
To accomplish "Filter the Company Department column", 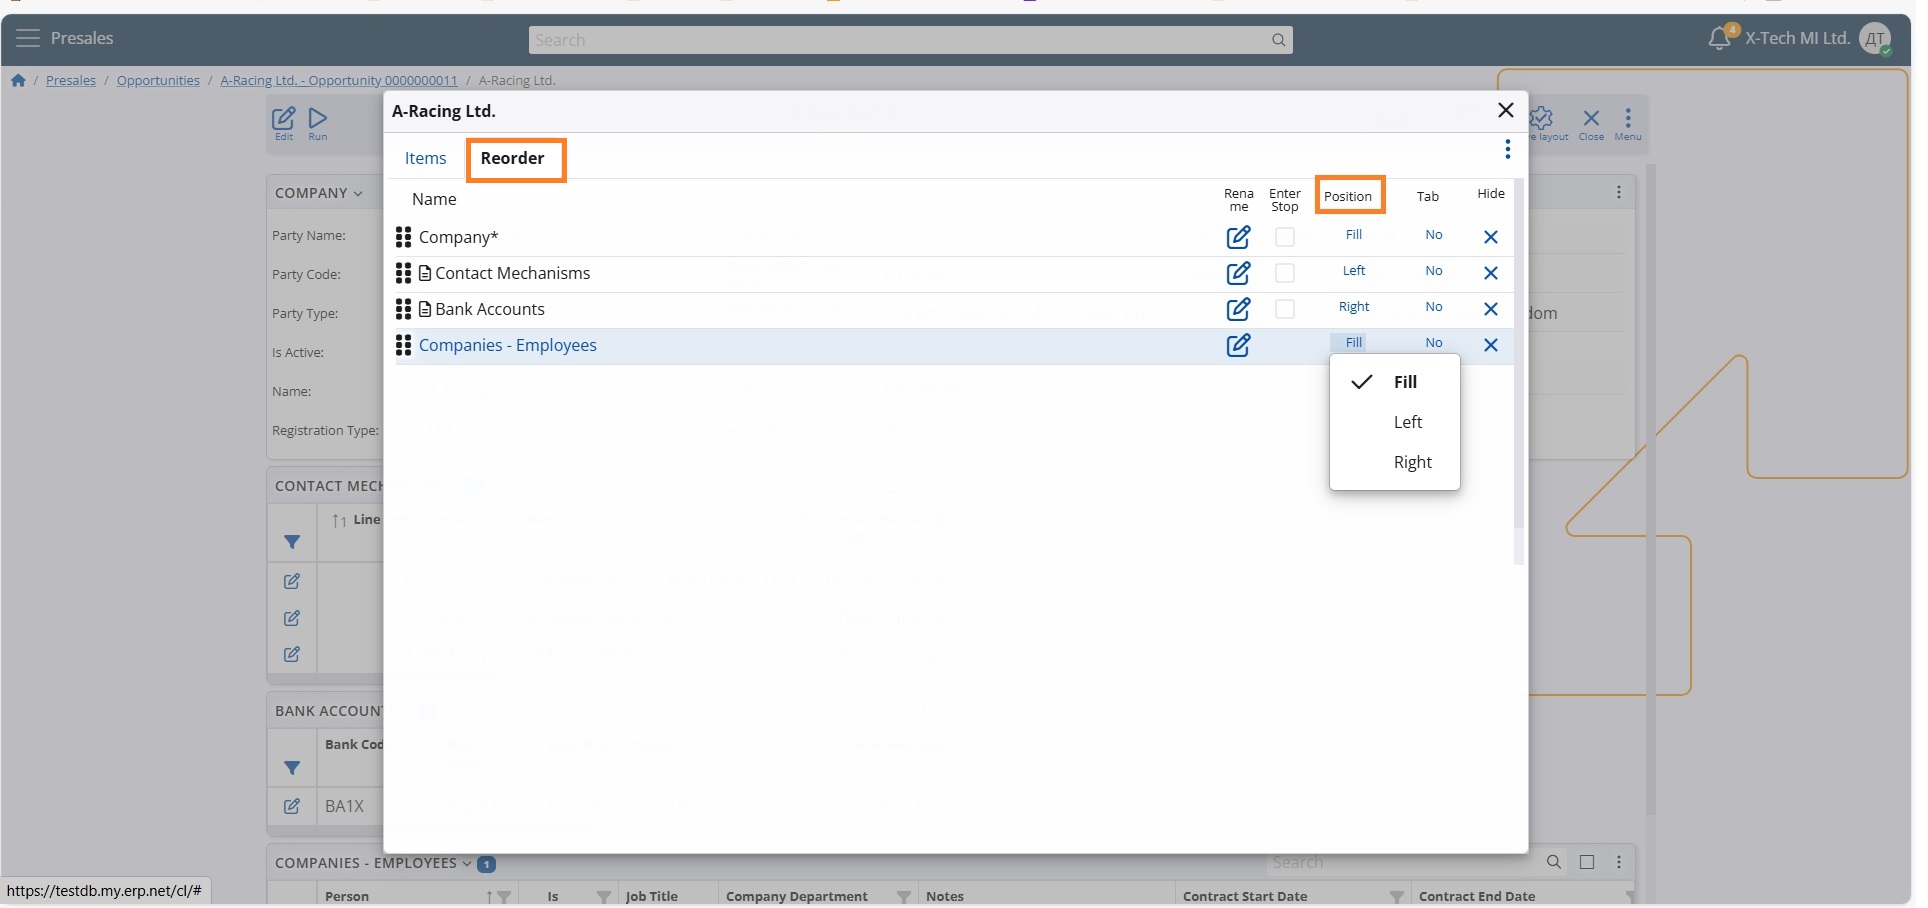I will 903,896.
